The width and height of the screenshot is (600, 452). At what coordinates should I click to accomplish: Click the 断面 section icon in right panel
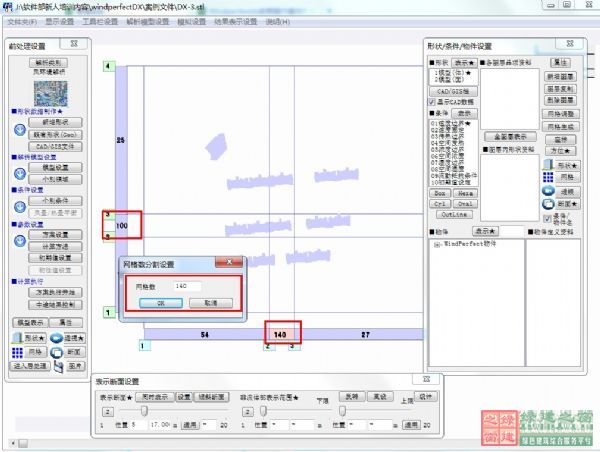click(x=548, y=203)
